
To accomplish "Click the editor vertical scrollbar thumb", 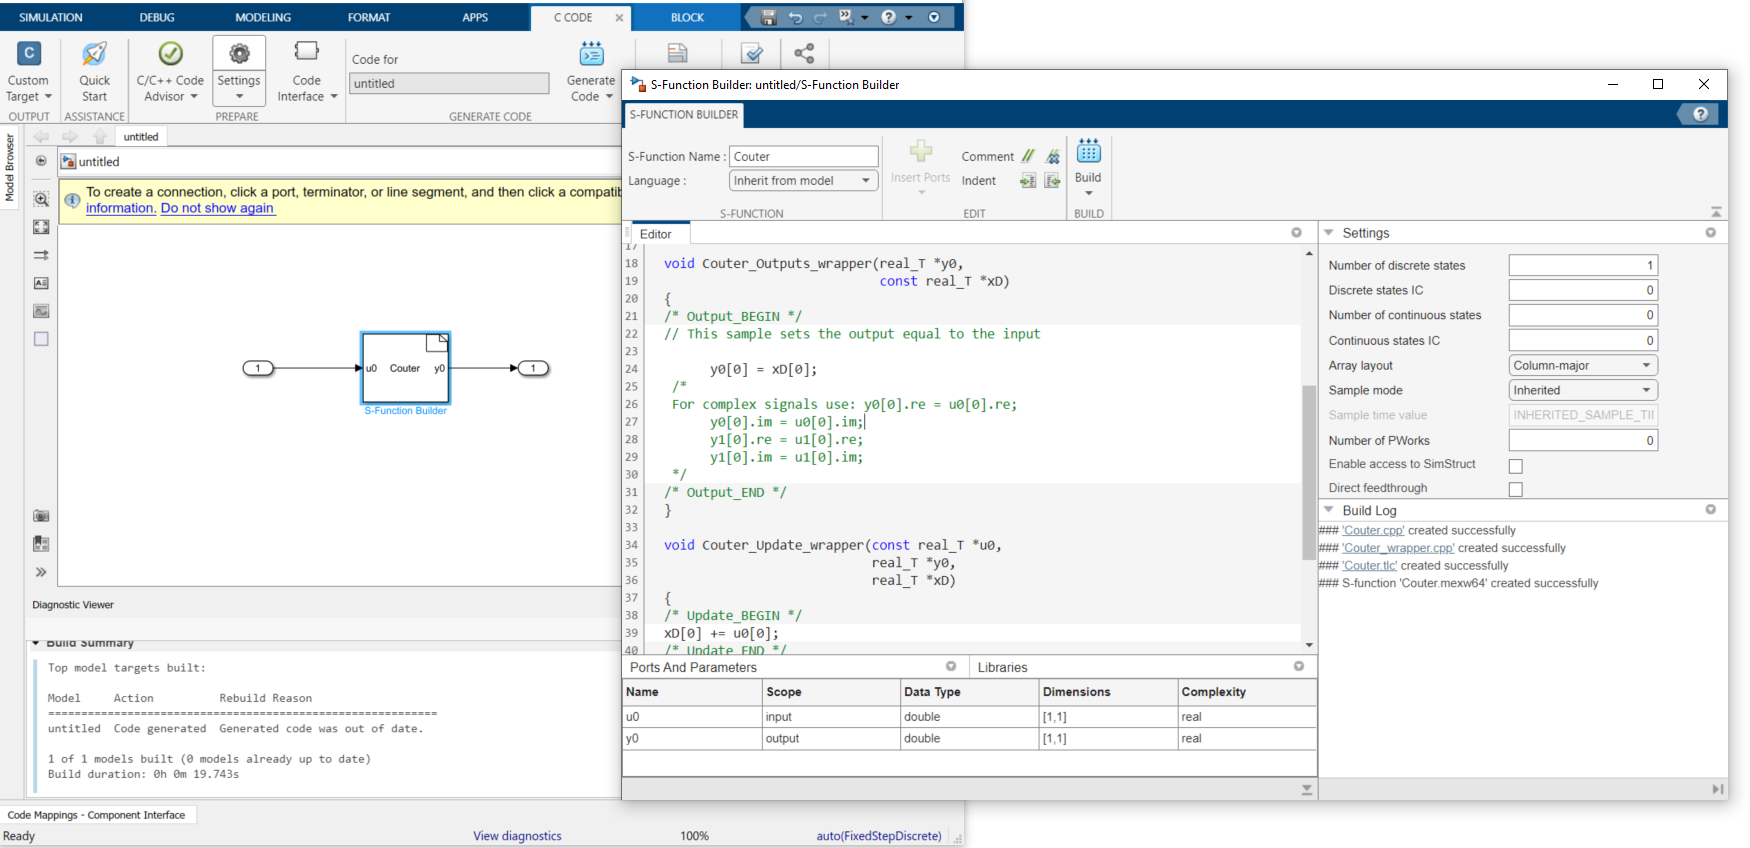I will coord(1309,472).
